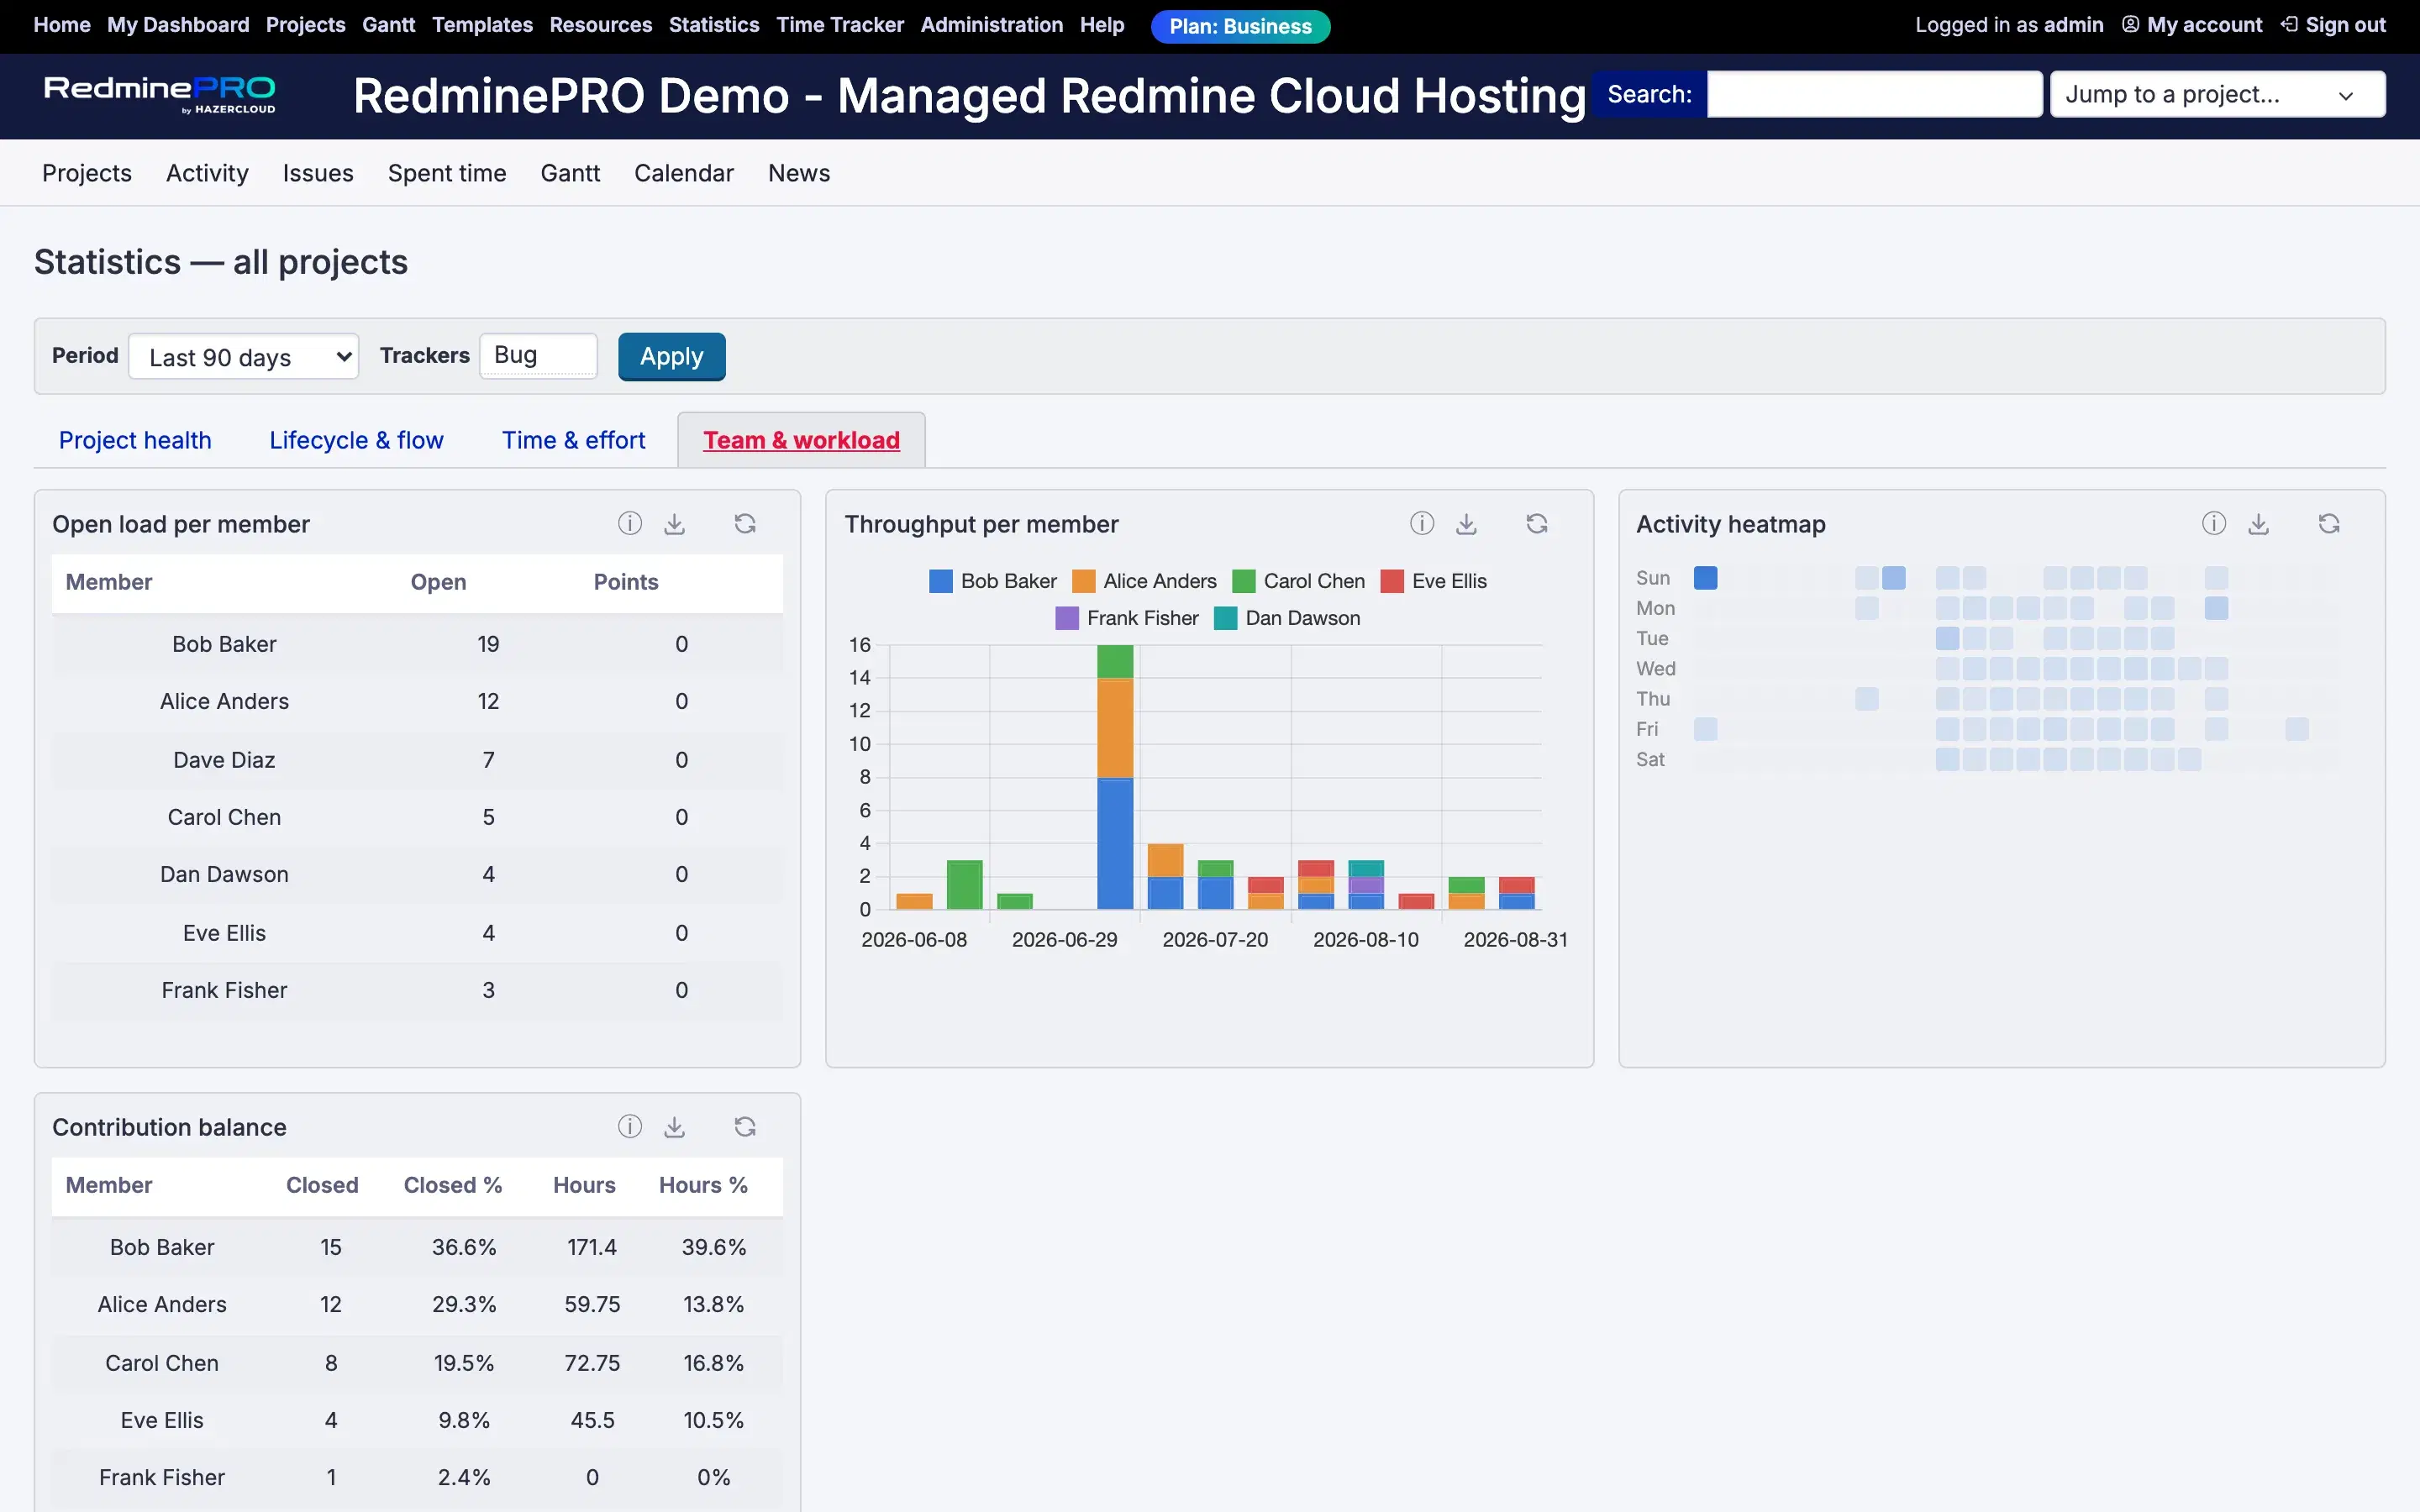Viewport: 2420px width, 1512px height.
Task: Toggle Eve Ellis legend series
Action: pos(1433,581)
